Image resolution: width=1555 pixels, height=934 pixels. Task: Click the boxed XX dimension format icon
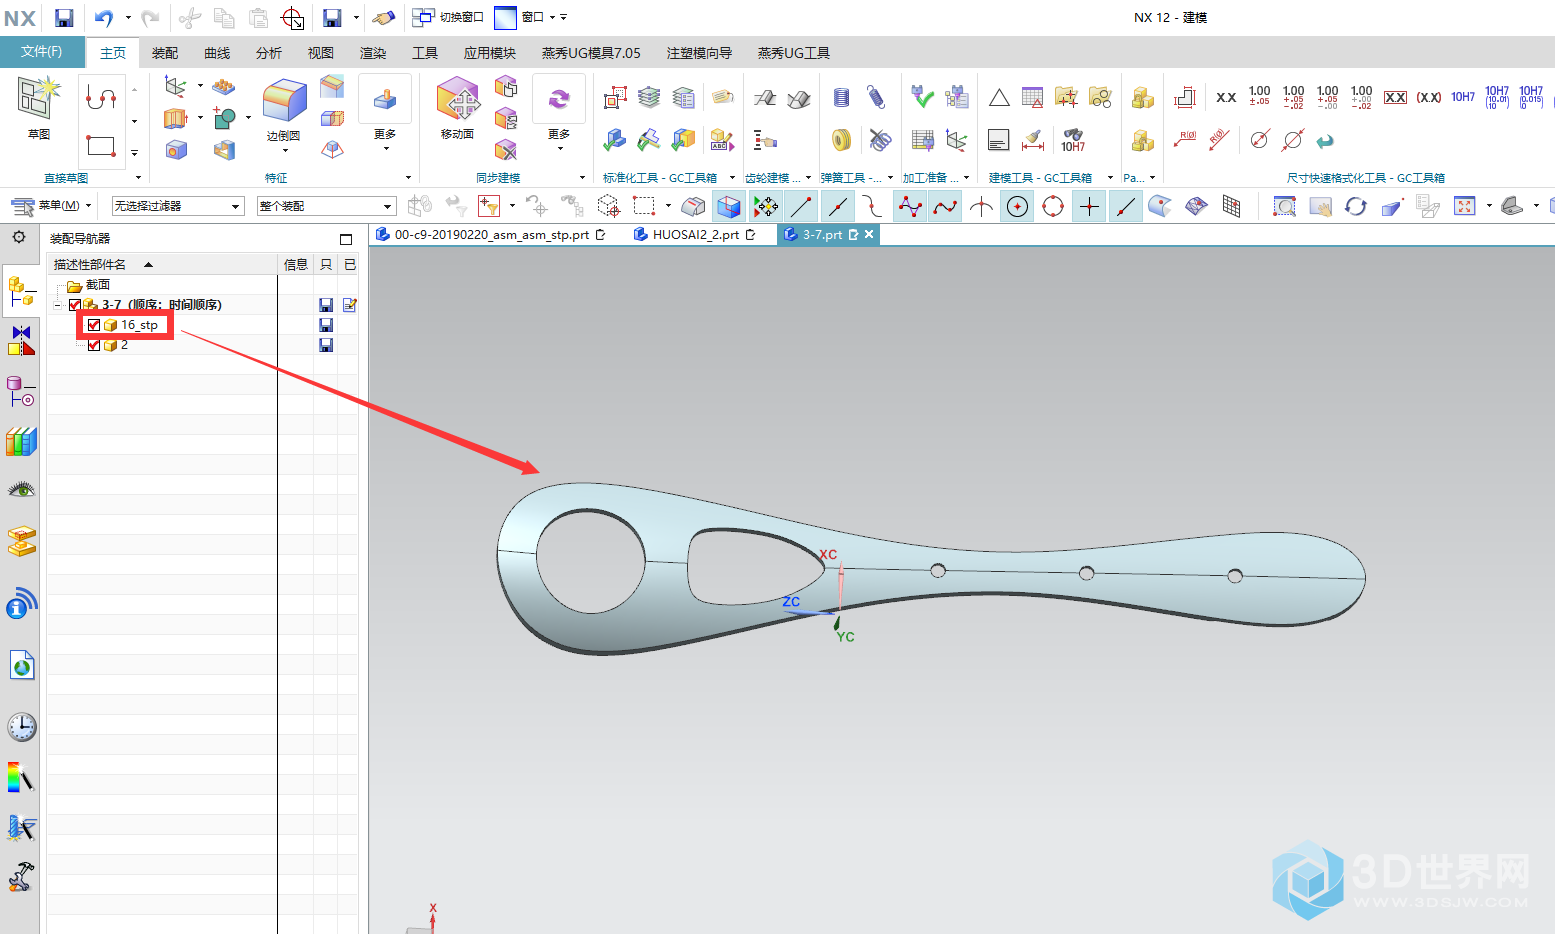[1395, 97]
